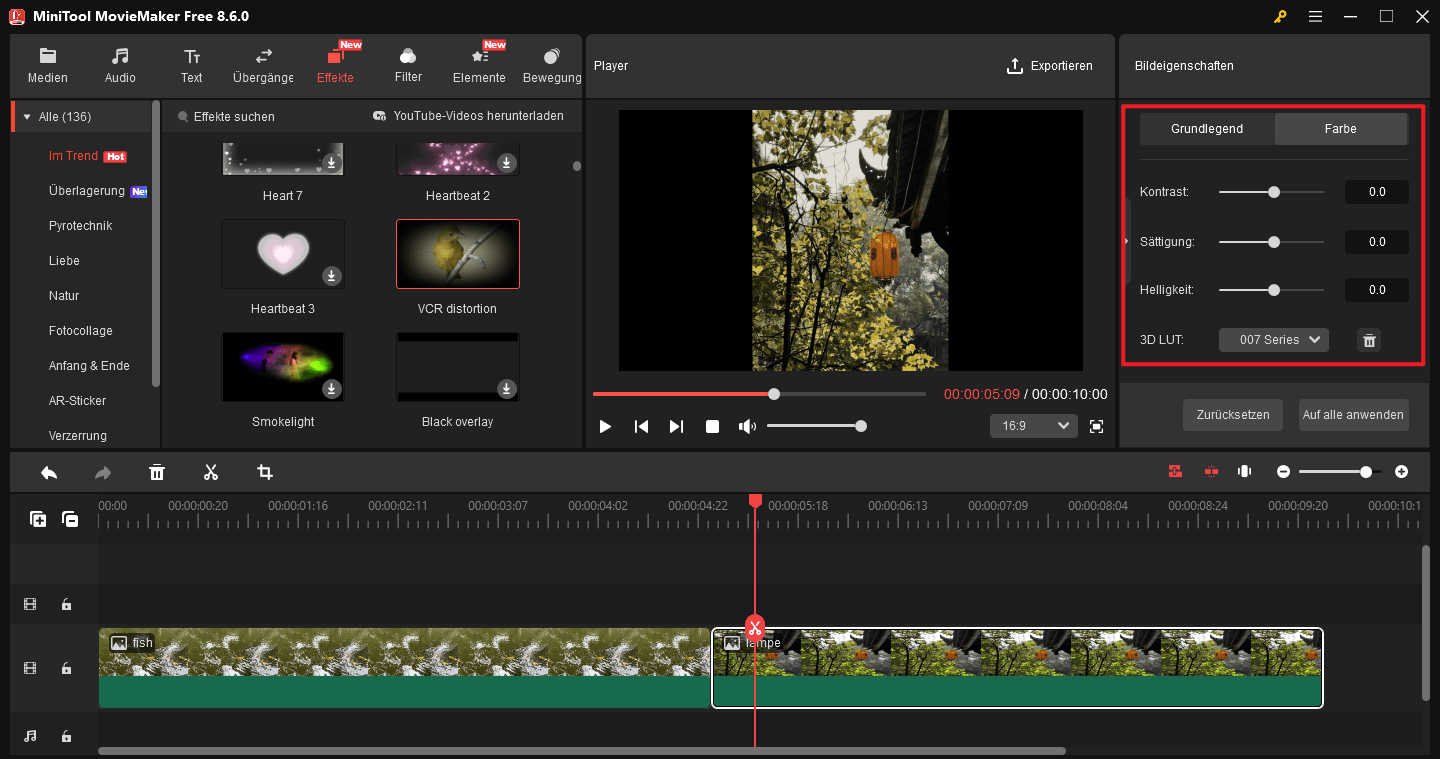
Task: Open the crop tool in the timeline toolbar
Action: (264, 471)
